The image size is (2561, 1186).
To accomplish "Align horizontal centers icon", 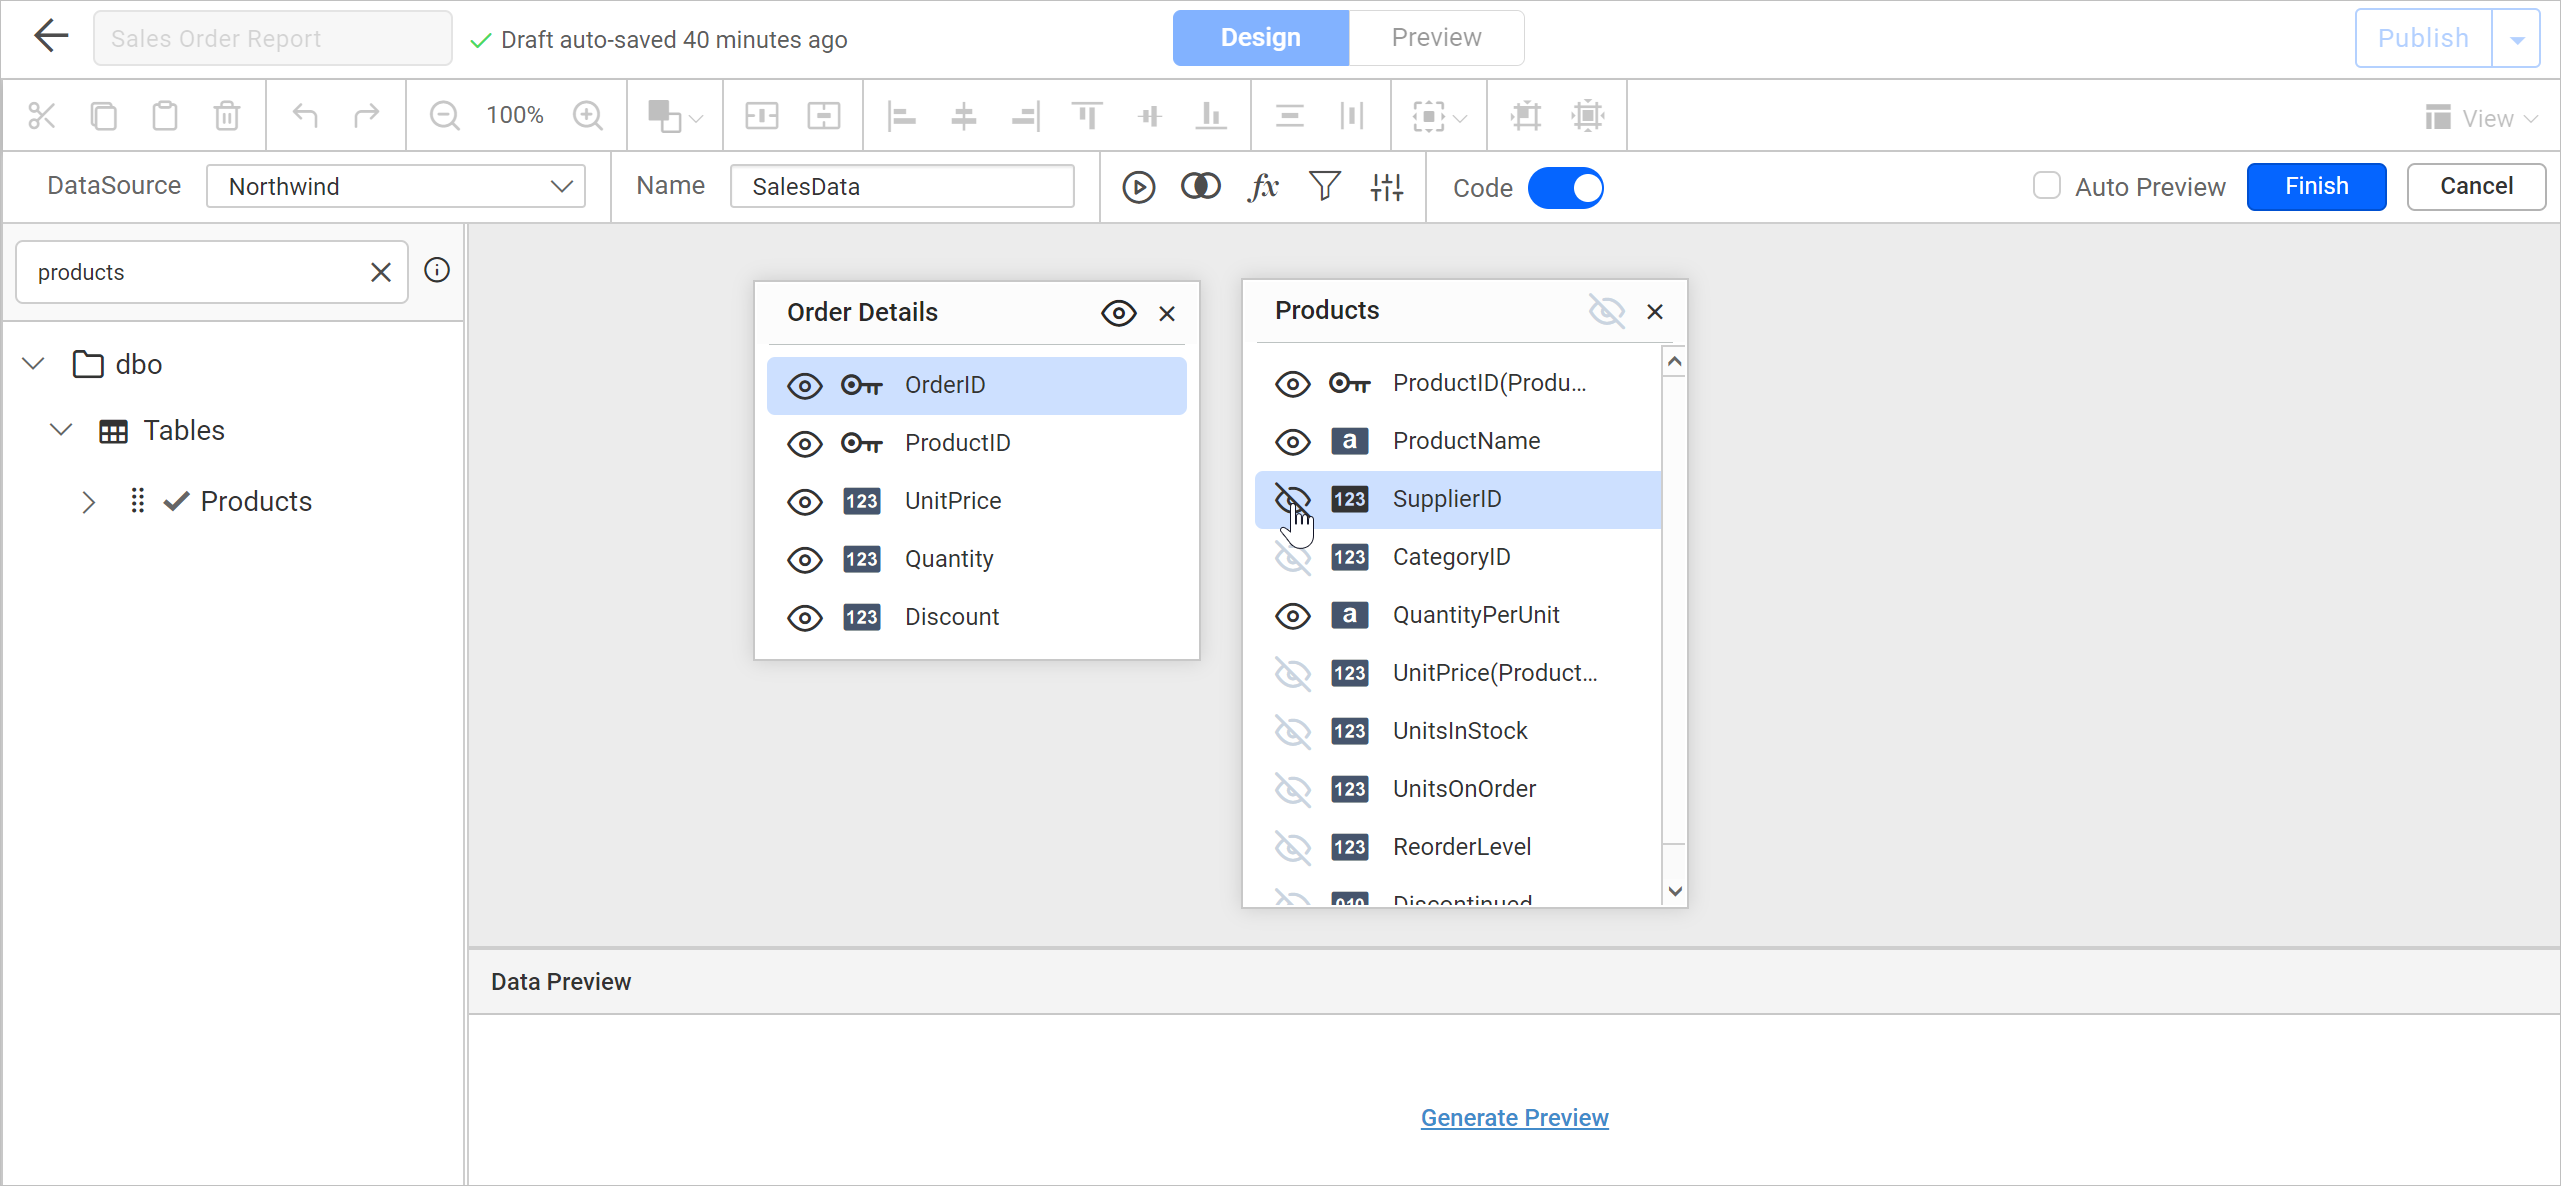I will (964, 116).
